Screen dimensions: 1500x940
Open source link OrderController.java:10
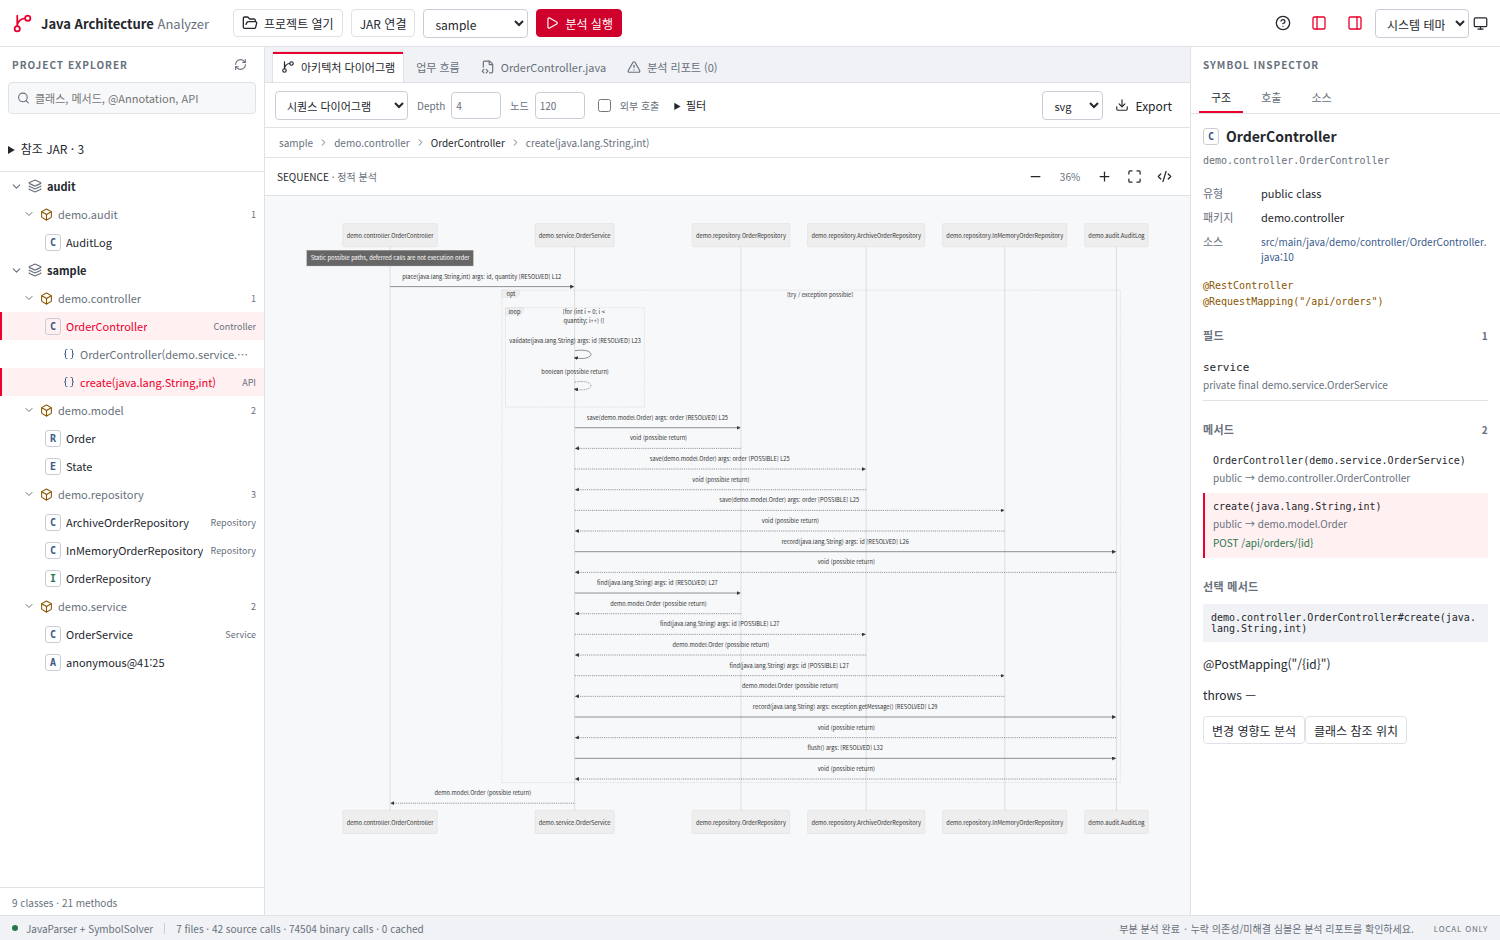point(1373,249)
